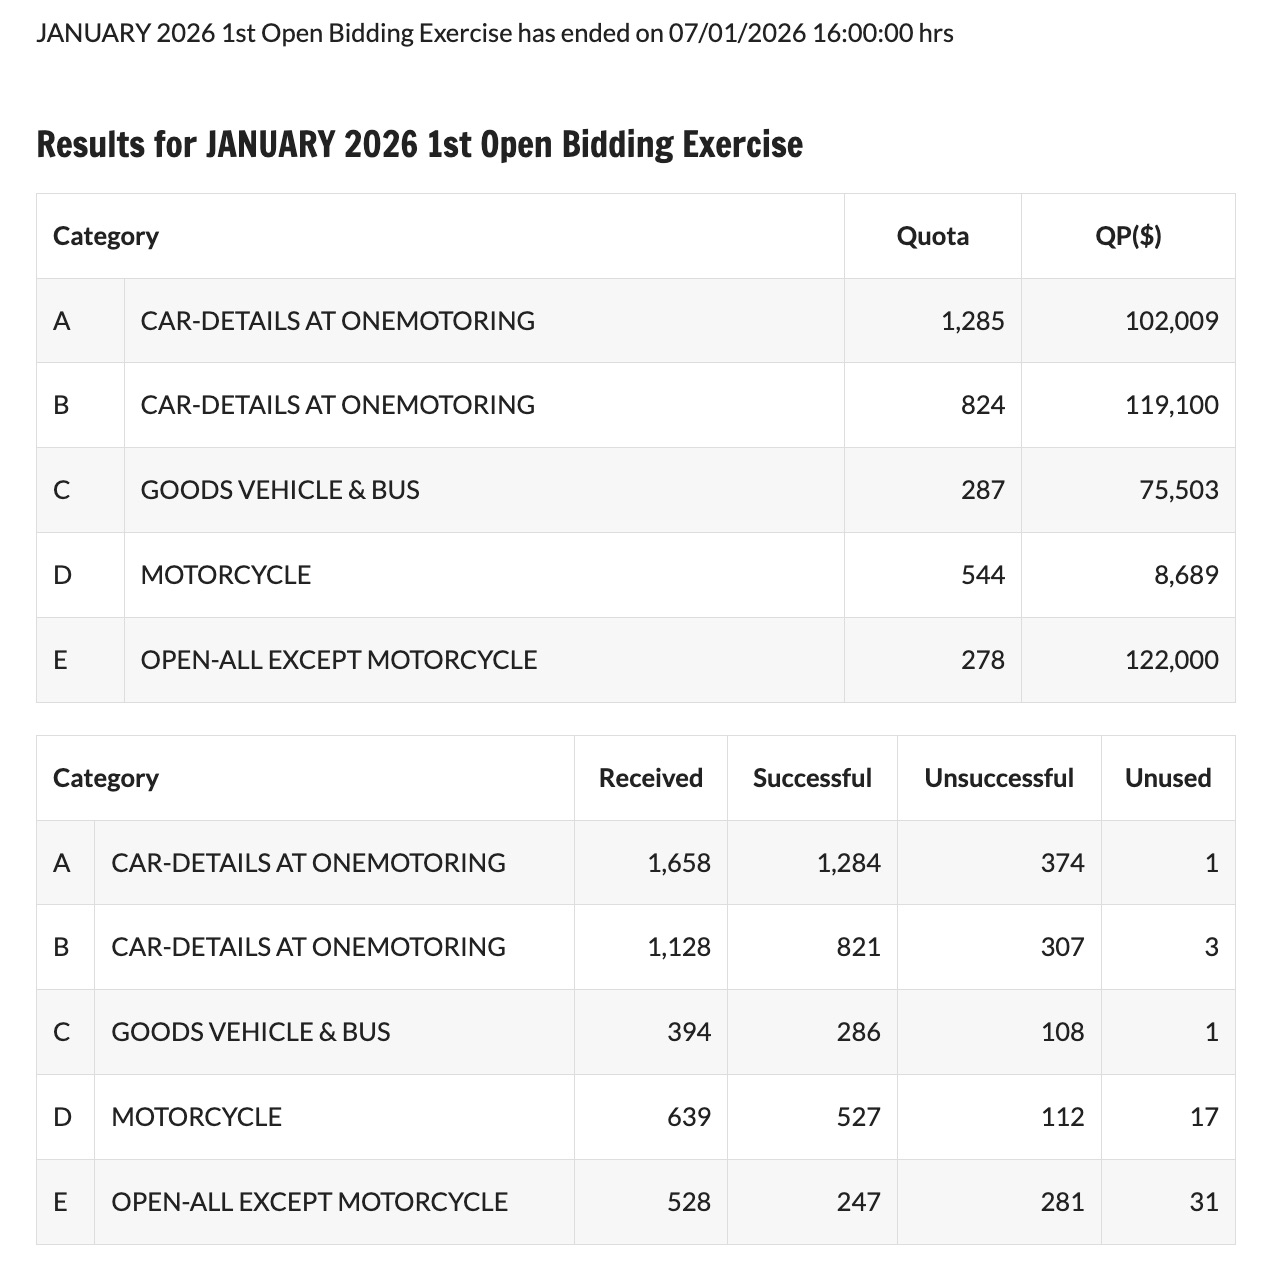Click the Unsuccessful column header
Screen dimensions: 1274x1270
pos(998,778)
